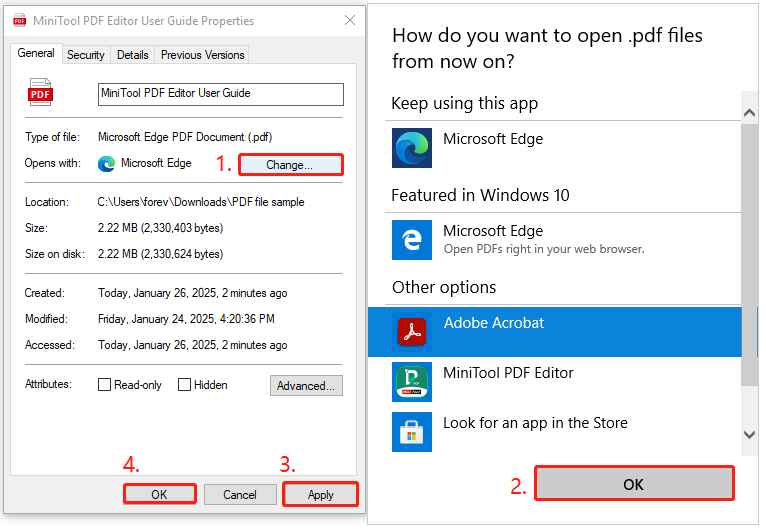The height and width of the screenshot is (530, 766).
Task: Select Look for an app in the Store
Action: [535, 423]
